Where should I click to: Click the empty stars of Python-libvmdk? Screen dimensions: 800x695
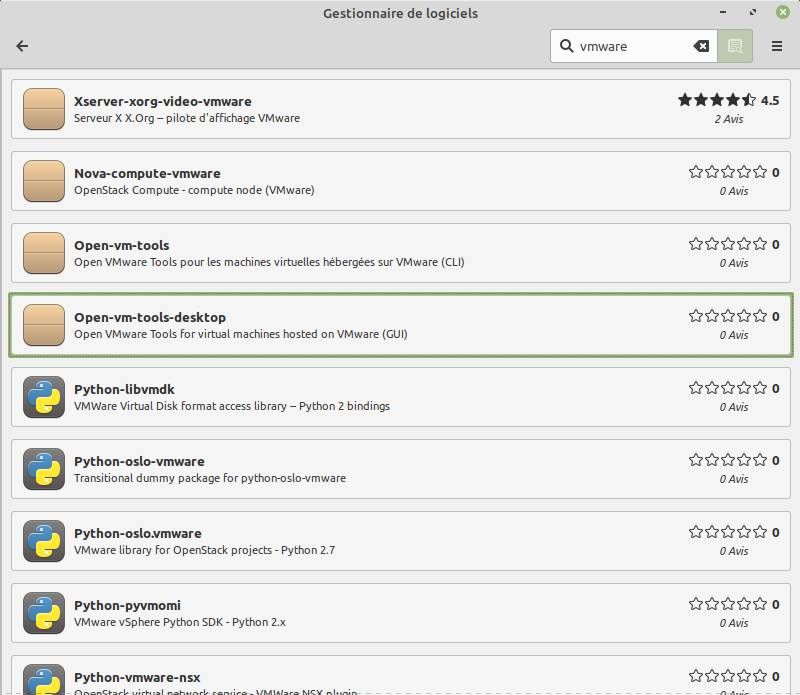click(x=728, y=388)
